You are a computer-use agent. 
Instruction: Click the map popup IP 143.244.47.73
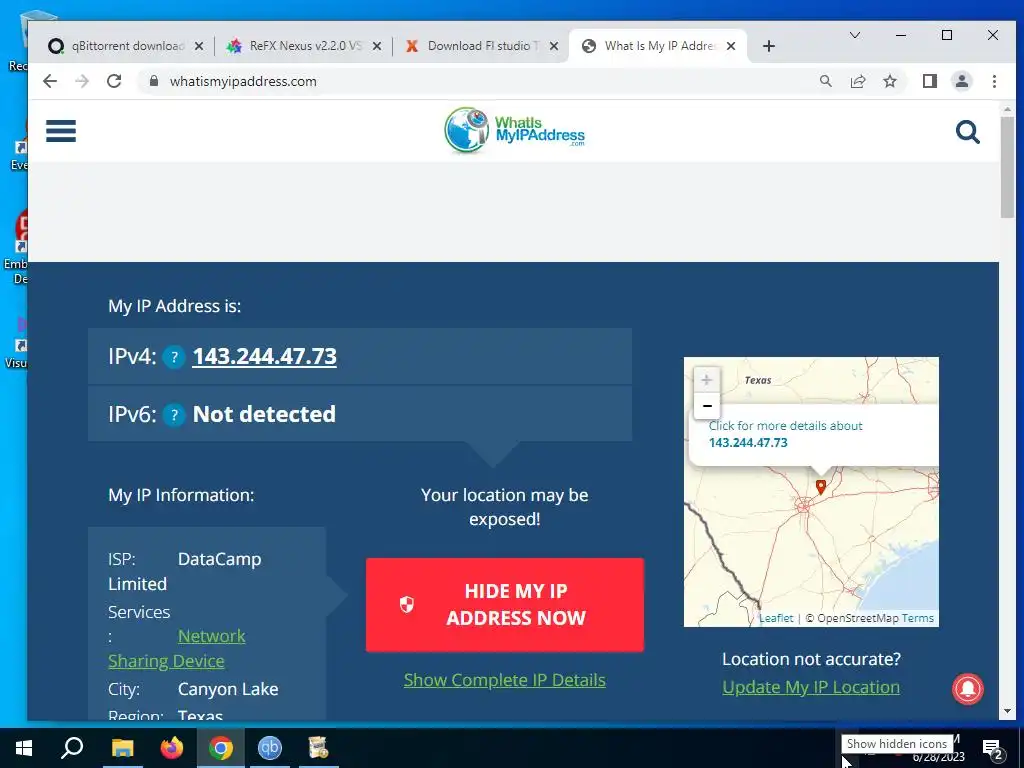[748, 442]
